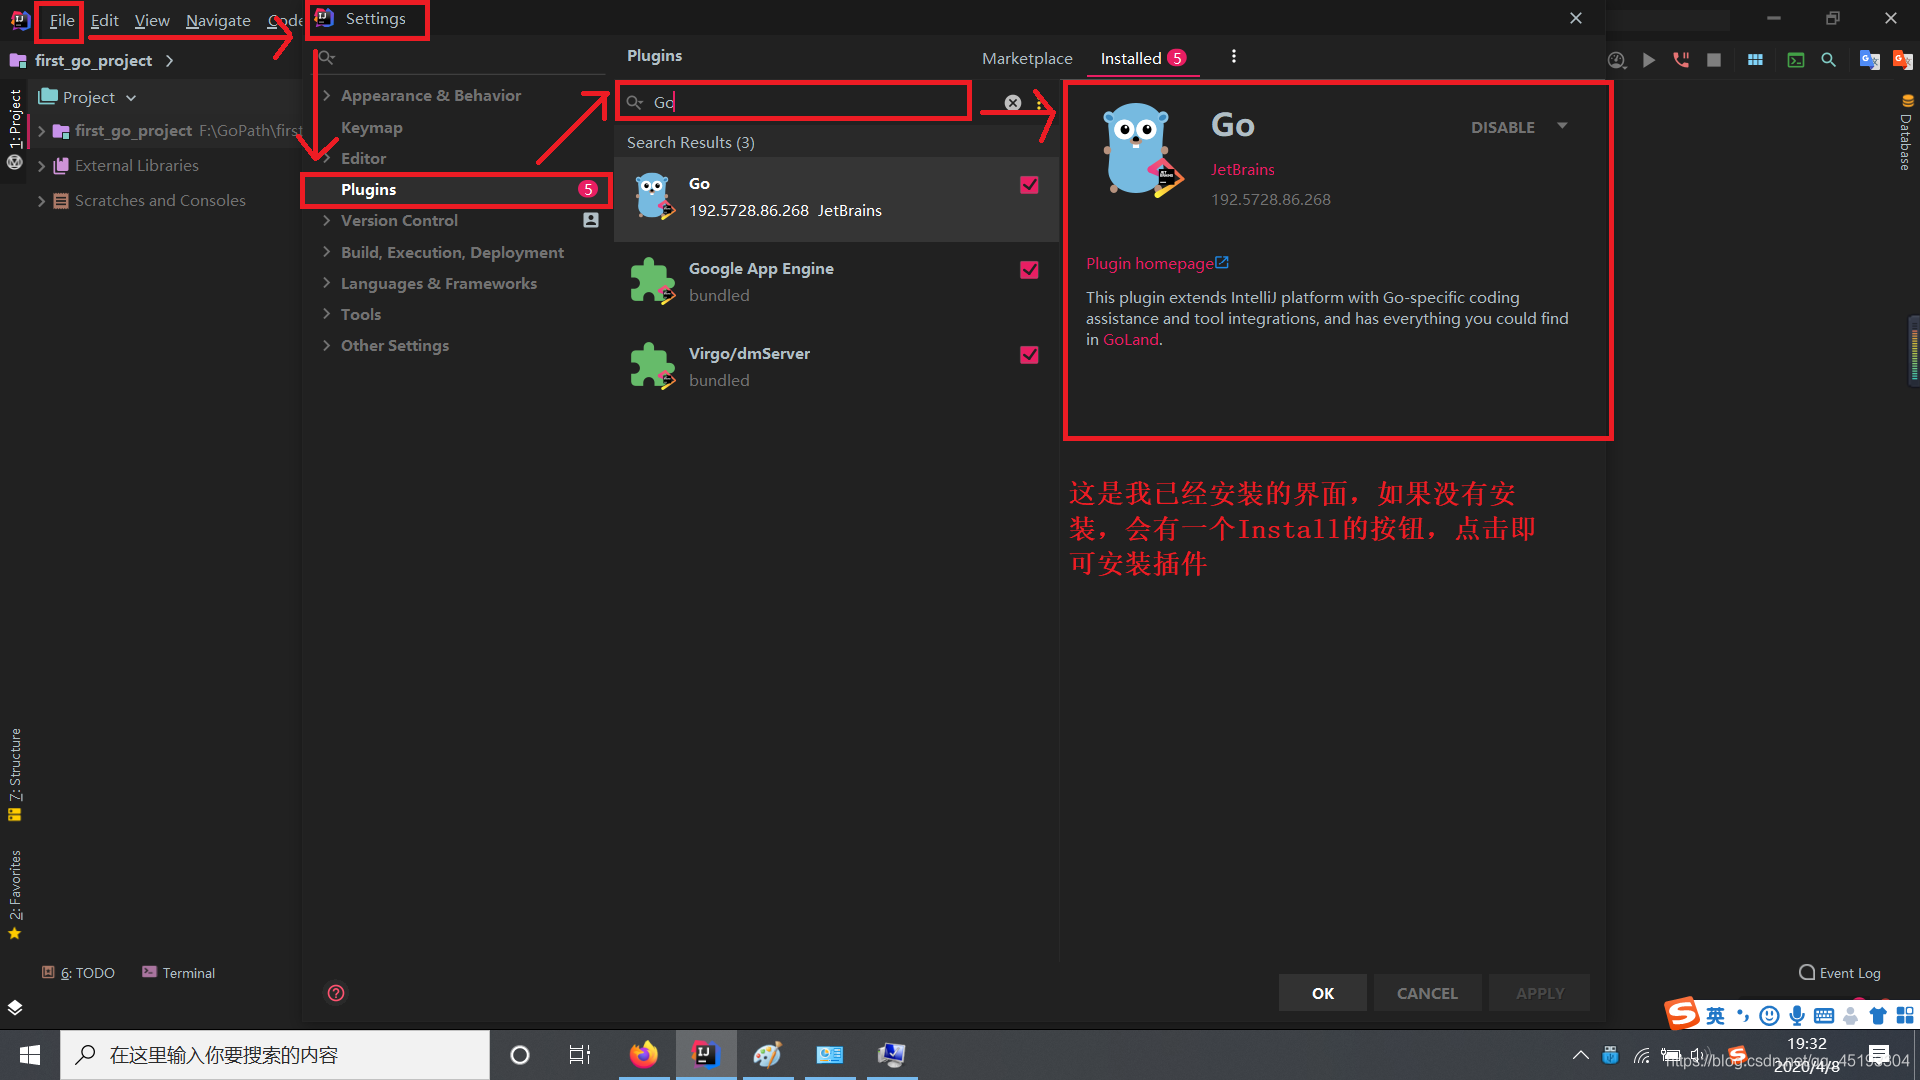This screenshot has height=1080, width=1920.
Task: Expand Appearance & Behavior settings section
Action: [x=327, y=96]
